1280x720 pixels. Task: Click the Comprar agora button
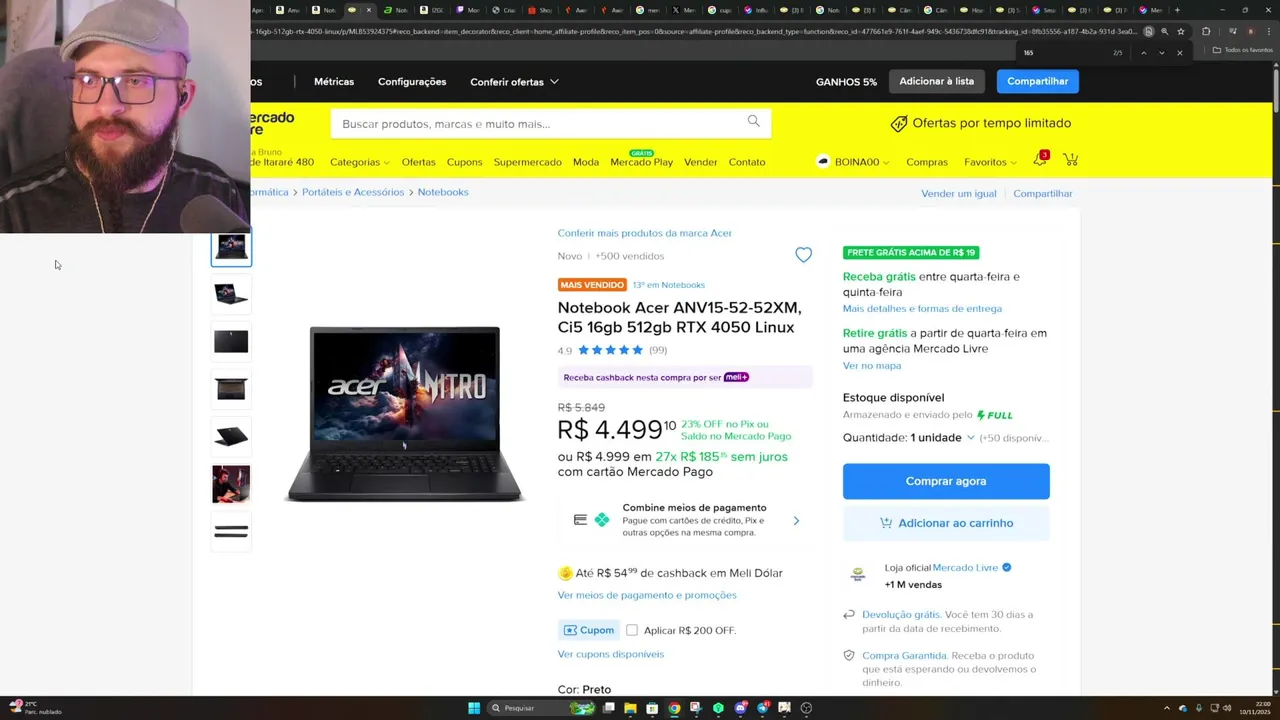[946, 481]
